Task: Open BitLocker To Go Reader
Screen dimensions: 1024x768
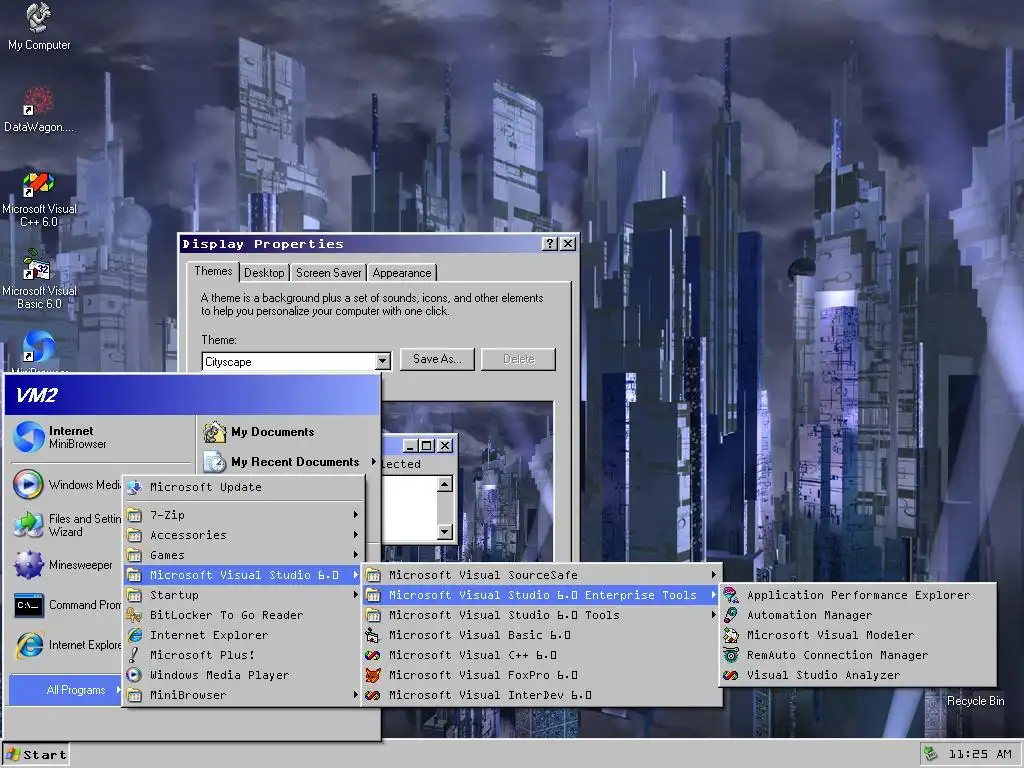Action: click(243, 615)
